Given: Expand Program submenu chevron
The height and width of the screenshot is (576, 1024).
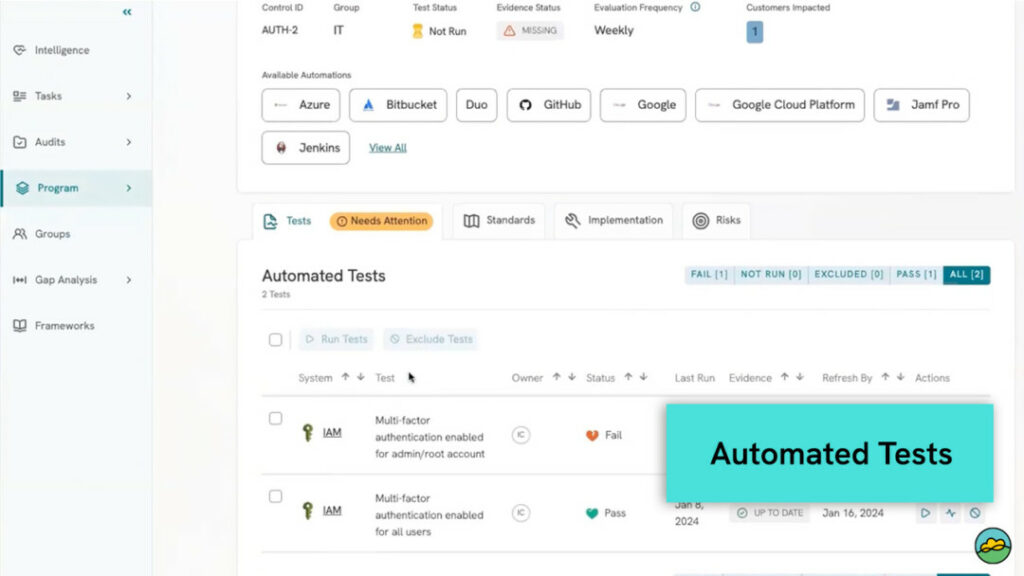Looking at the screenshot, I should coord(129,188).
